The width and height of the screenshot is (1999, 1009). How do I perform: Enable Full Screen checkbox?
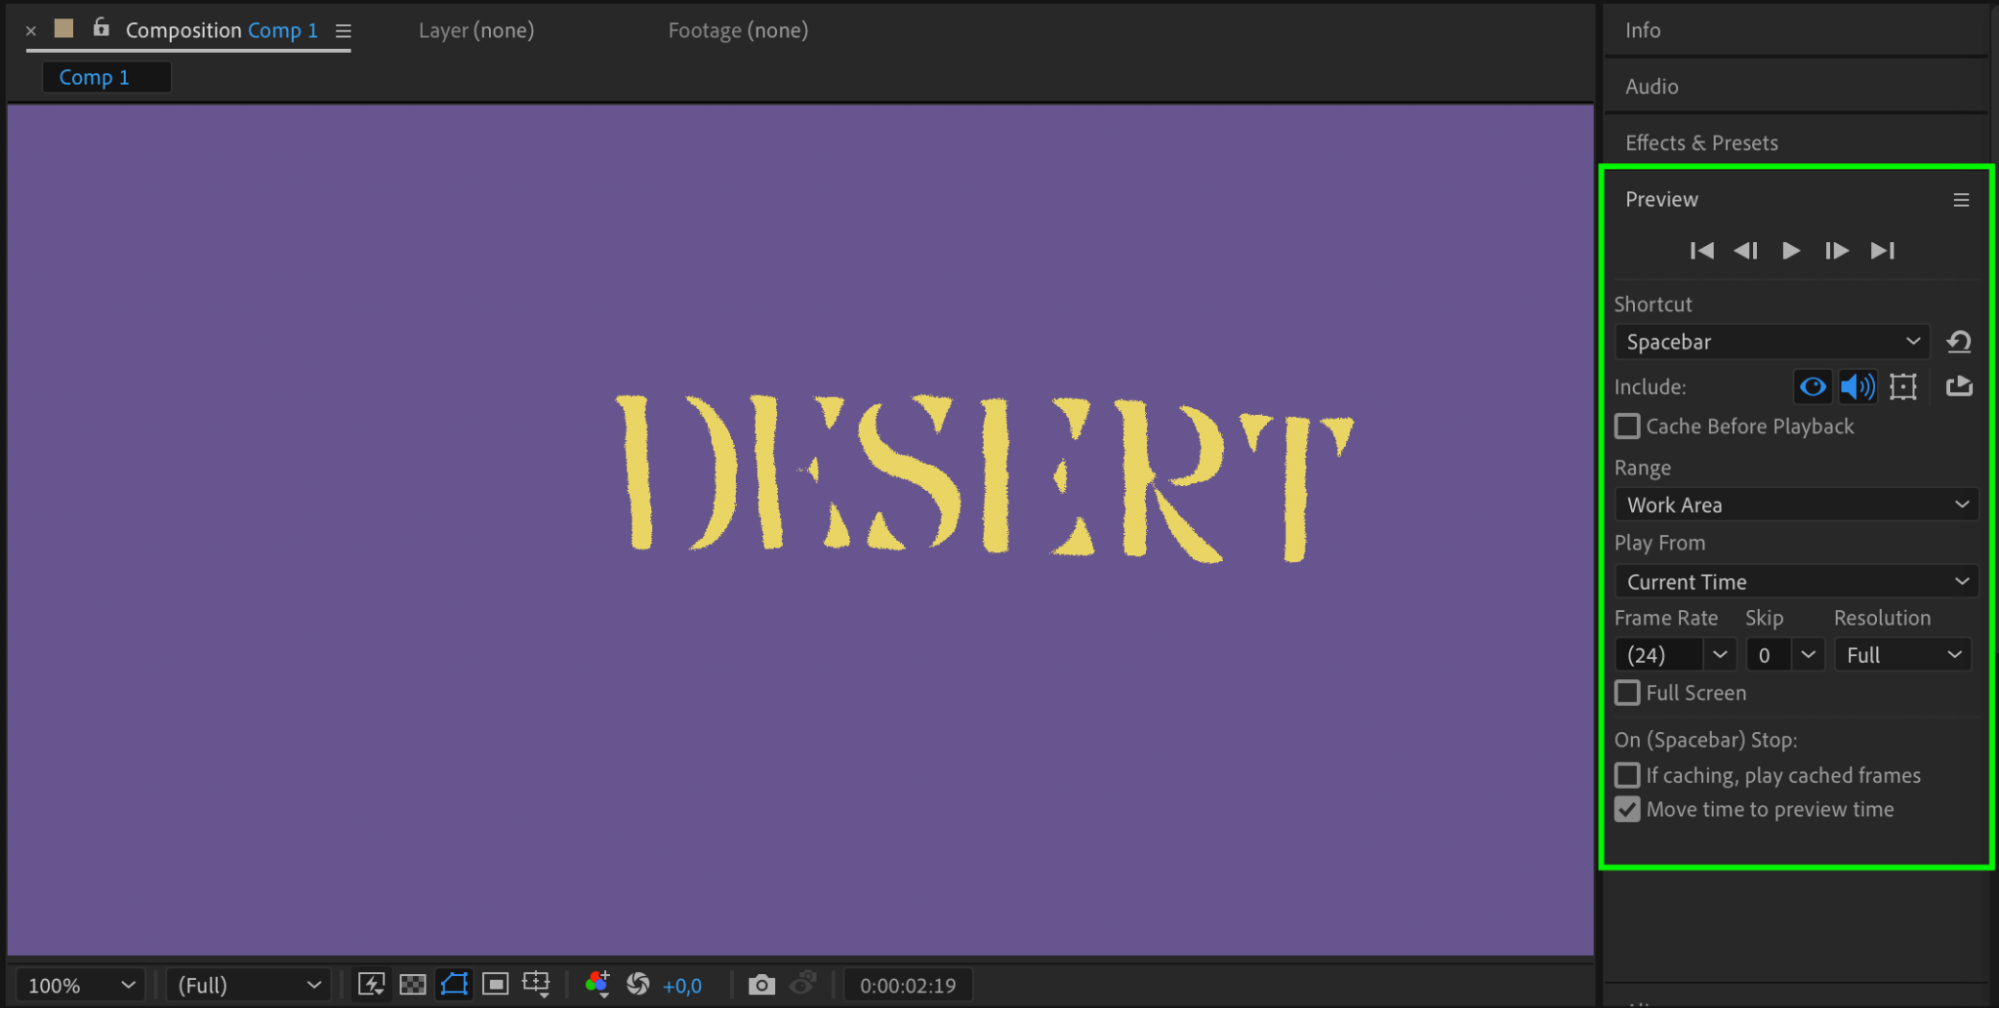[x=1627, y=693]
